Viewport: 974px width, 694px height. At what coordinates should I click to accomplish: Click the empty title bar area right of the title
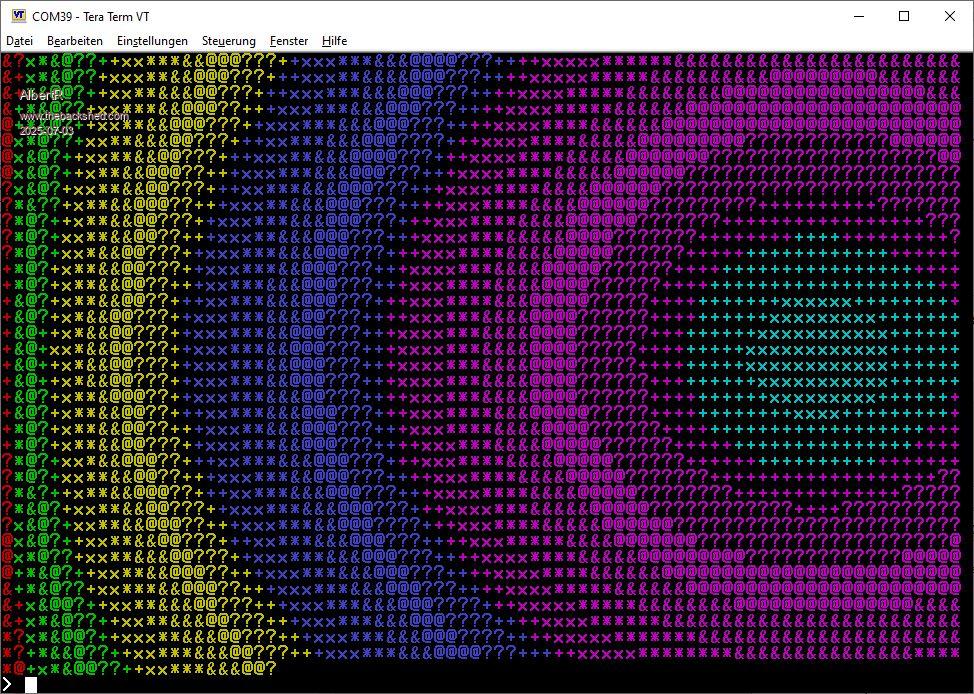pyautogui.click(x=500, y=16)
